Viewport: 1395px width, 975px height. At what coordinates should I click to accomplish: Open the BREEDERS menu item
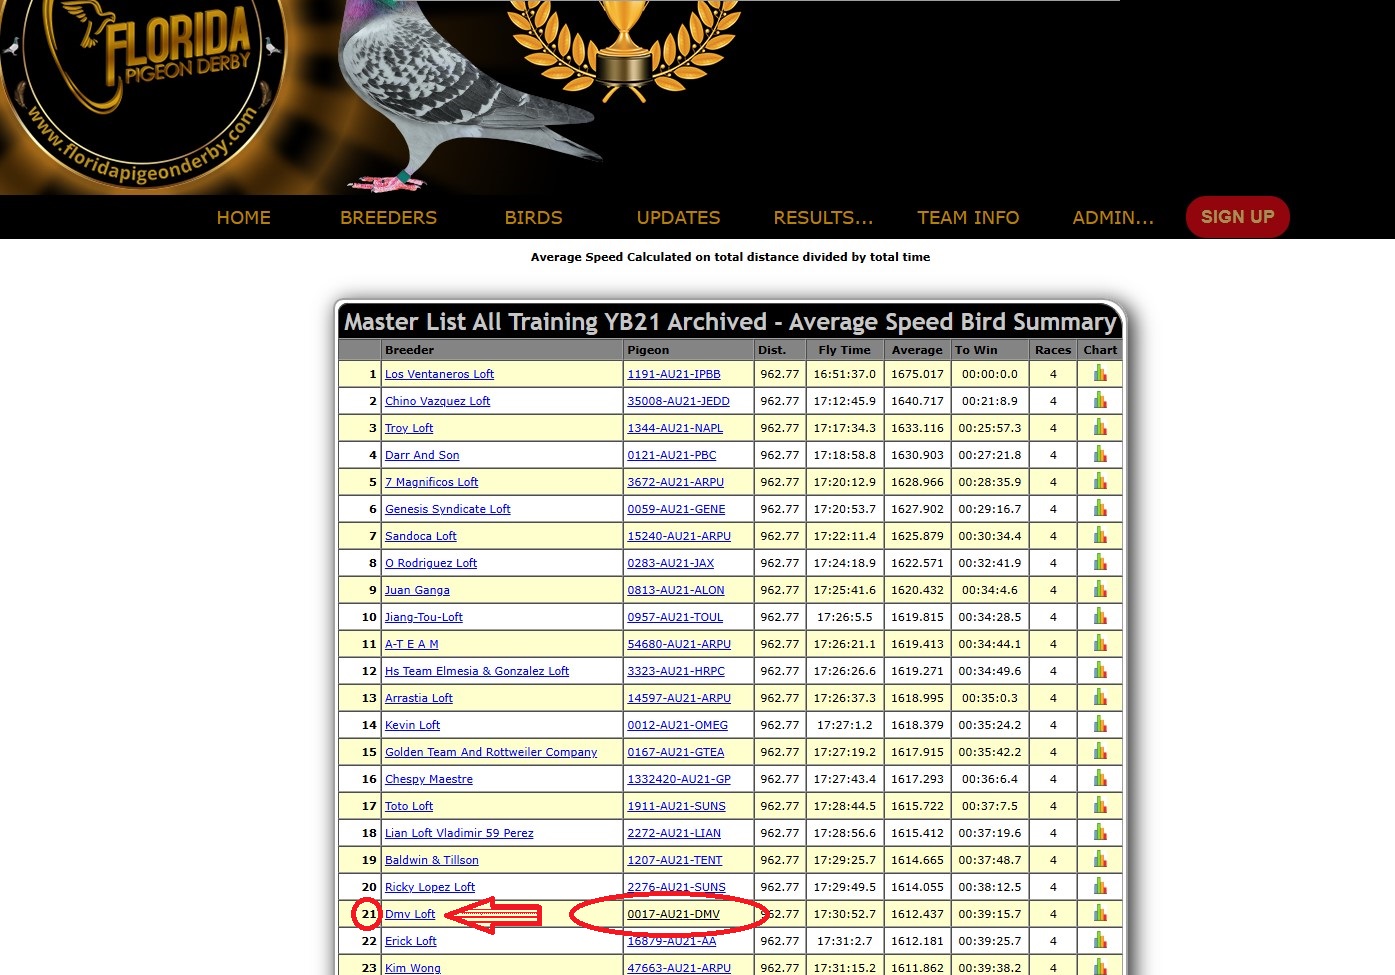click(x=388, y=218)
